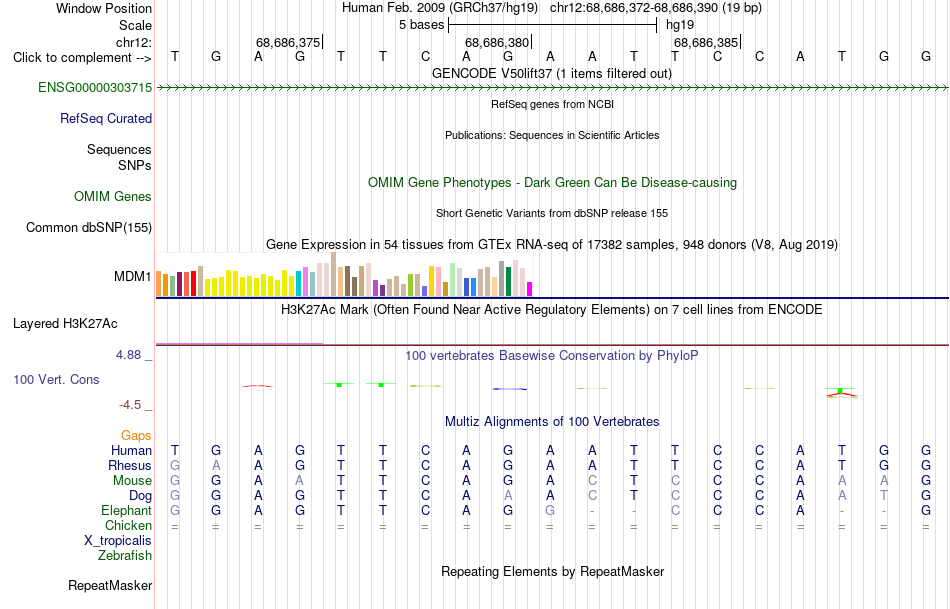This screenshot has height=609, width=950.
Task: Select the 100 Vert. Cons label
Action: 56,379
